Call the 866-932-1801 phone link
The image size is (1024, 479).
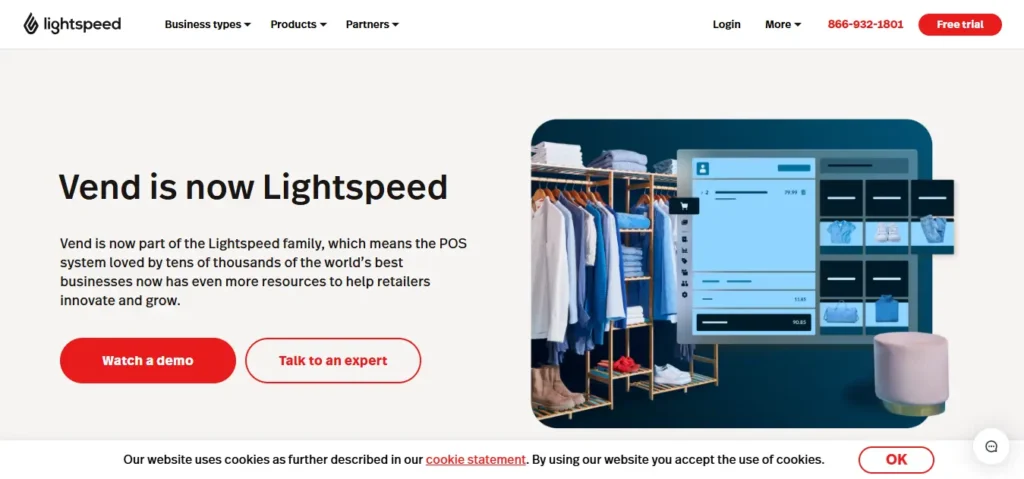point(865,24)
